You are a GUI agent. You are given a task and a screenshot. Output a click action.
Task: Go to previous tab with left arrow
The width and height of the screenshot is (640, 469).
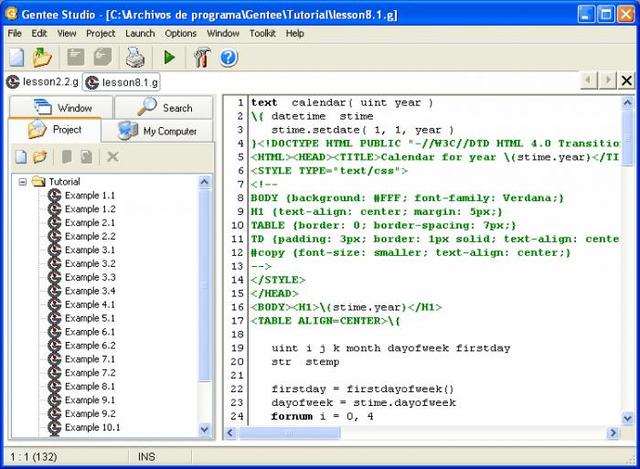(x=589, y=80)
